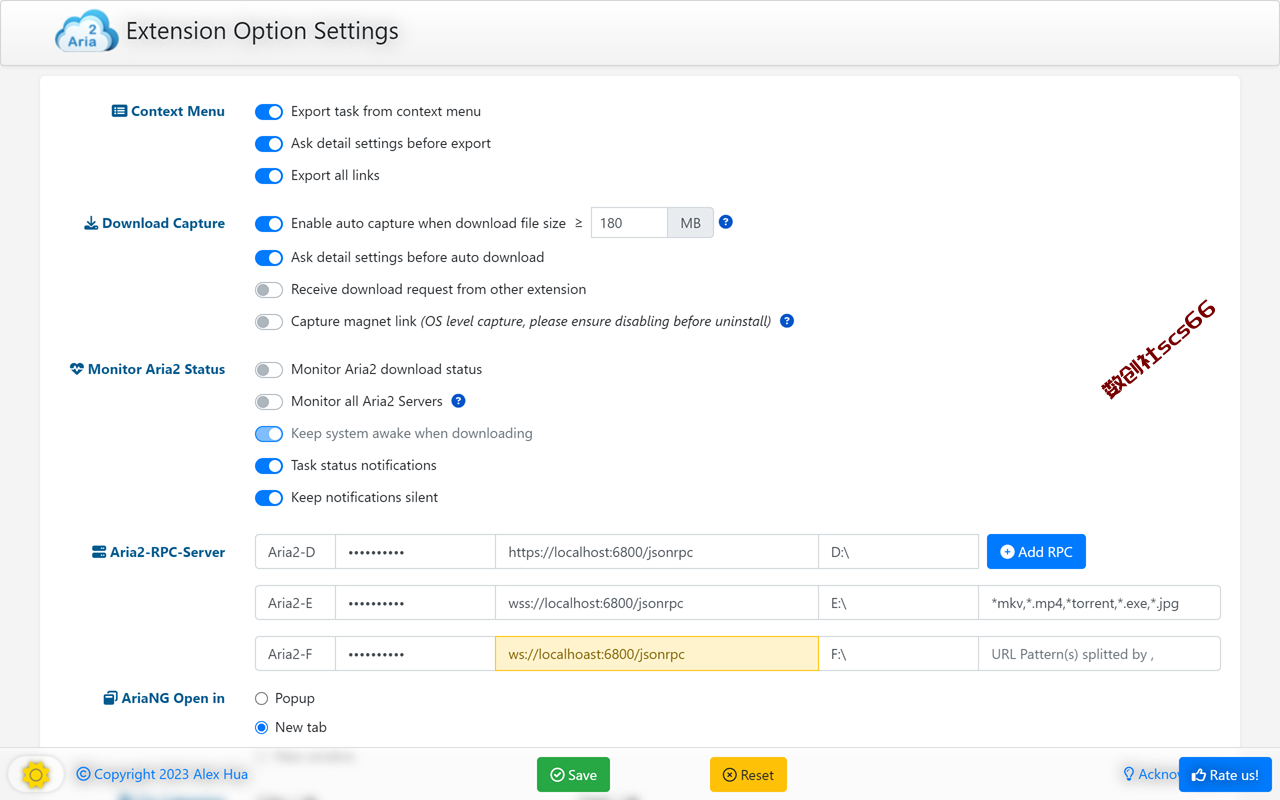The height and width of the screenshot is (800, 1280).
Task: Click the Aria2-F secret key field
Action: click(415, 654)
